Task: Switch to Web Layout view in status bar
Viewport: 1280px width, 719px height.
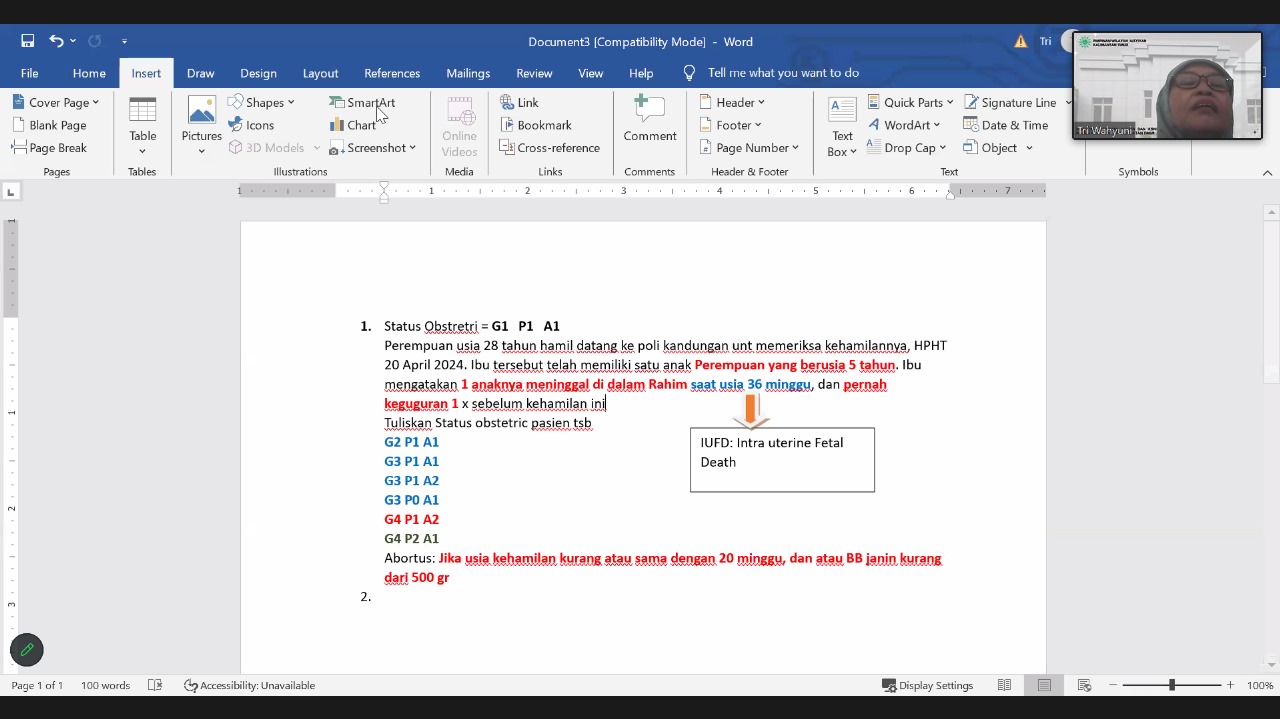Action: (x=1083, y=685)
